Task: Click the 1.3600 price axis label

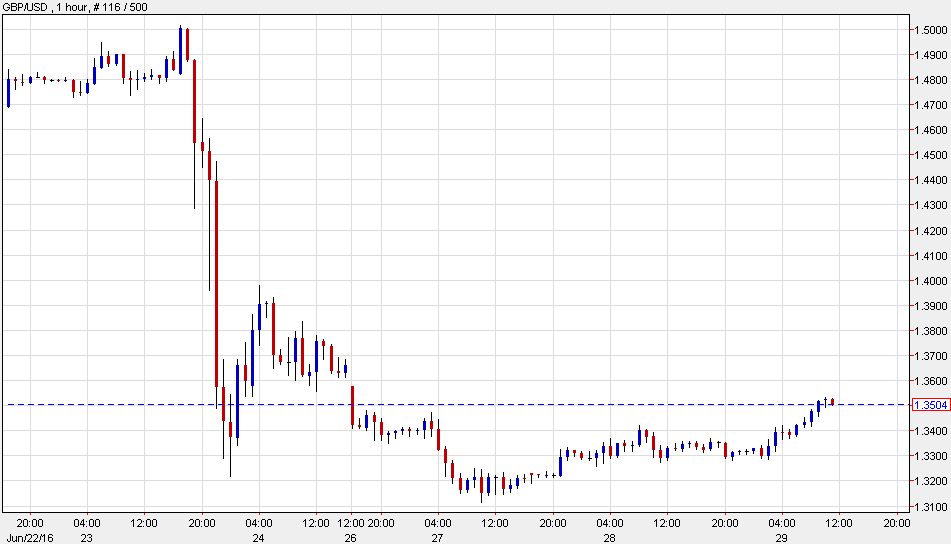Action: pyautogui.click(x=931, y=381)
